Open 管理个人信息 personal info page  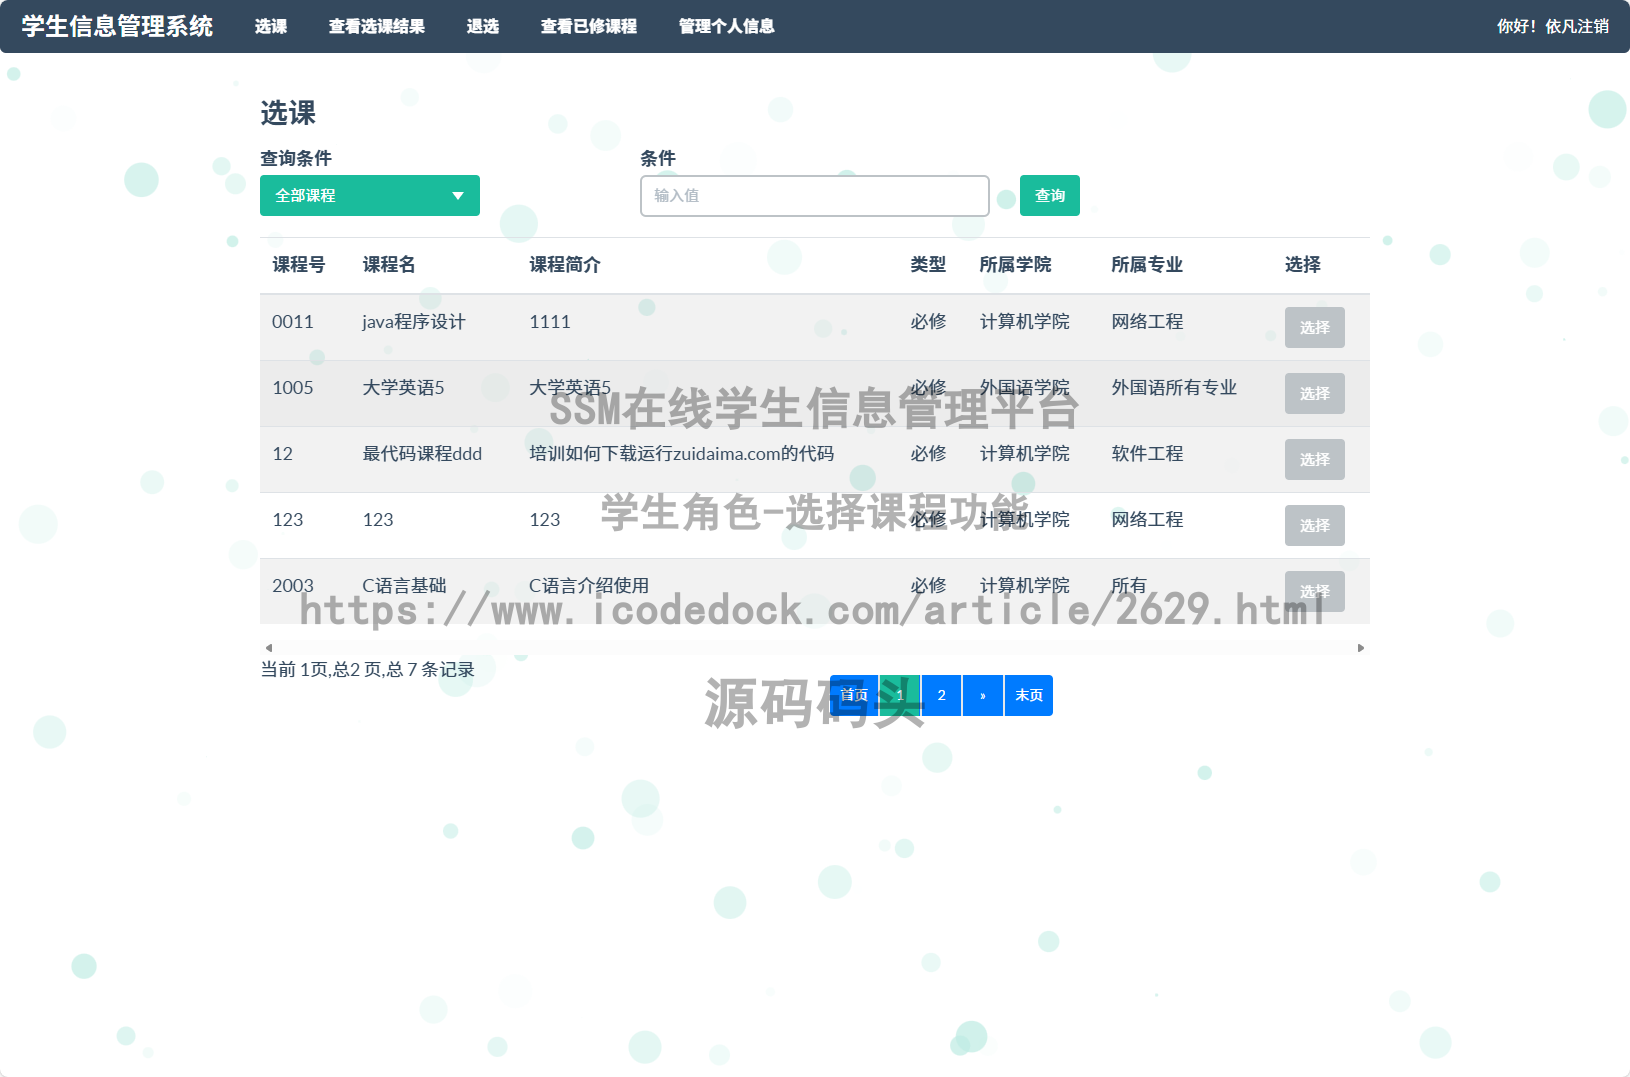[x=726, y=27]
